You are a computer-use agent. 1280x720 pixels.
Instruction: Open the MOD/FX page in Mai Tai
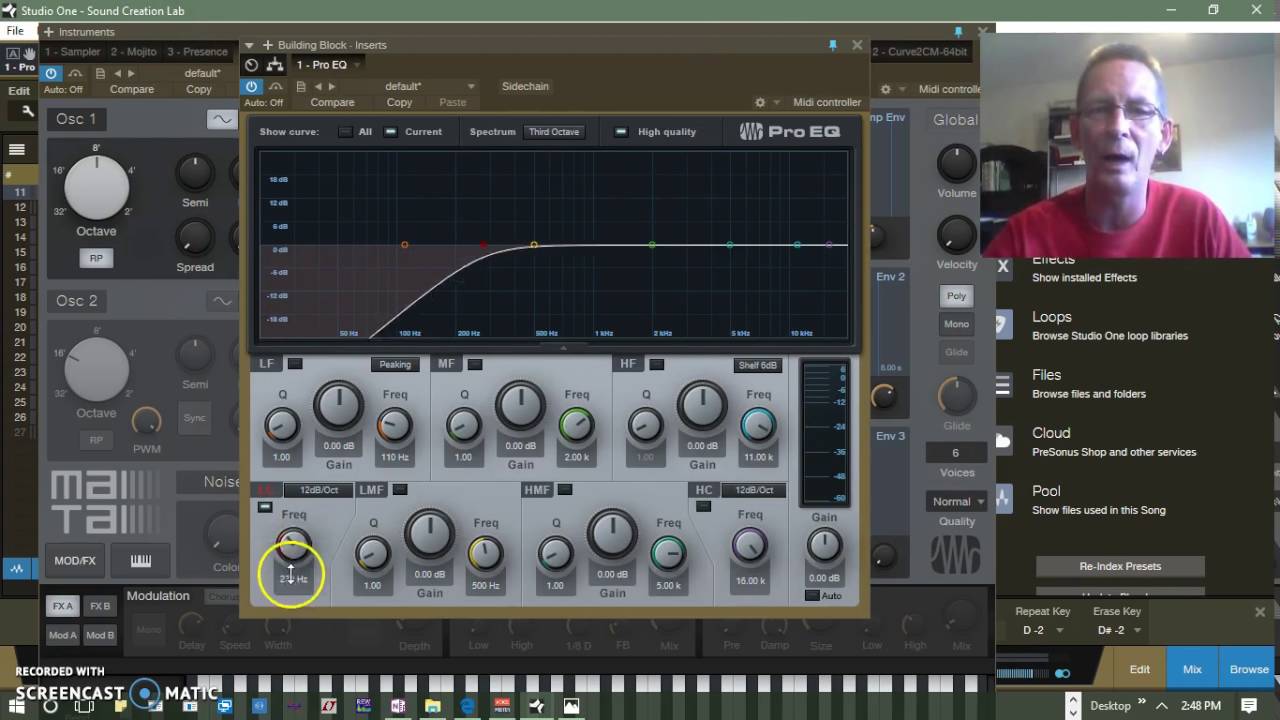(x=75, y=560)
